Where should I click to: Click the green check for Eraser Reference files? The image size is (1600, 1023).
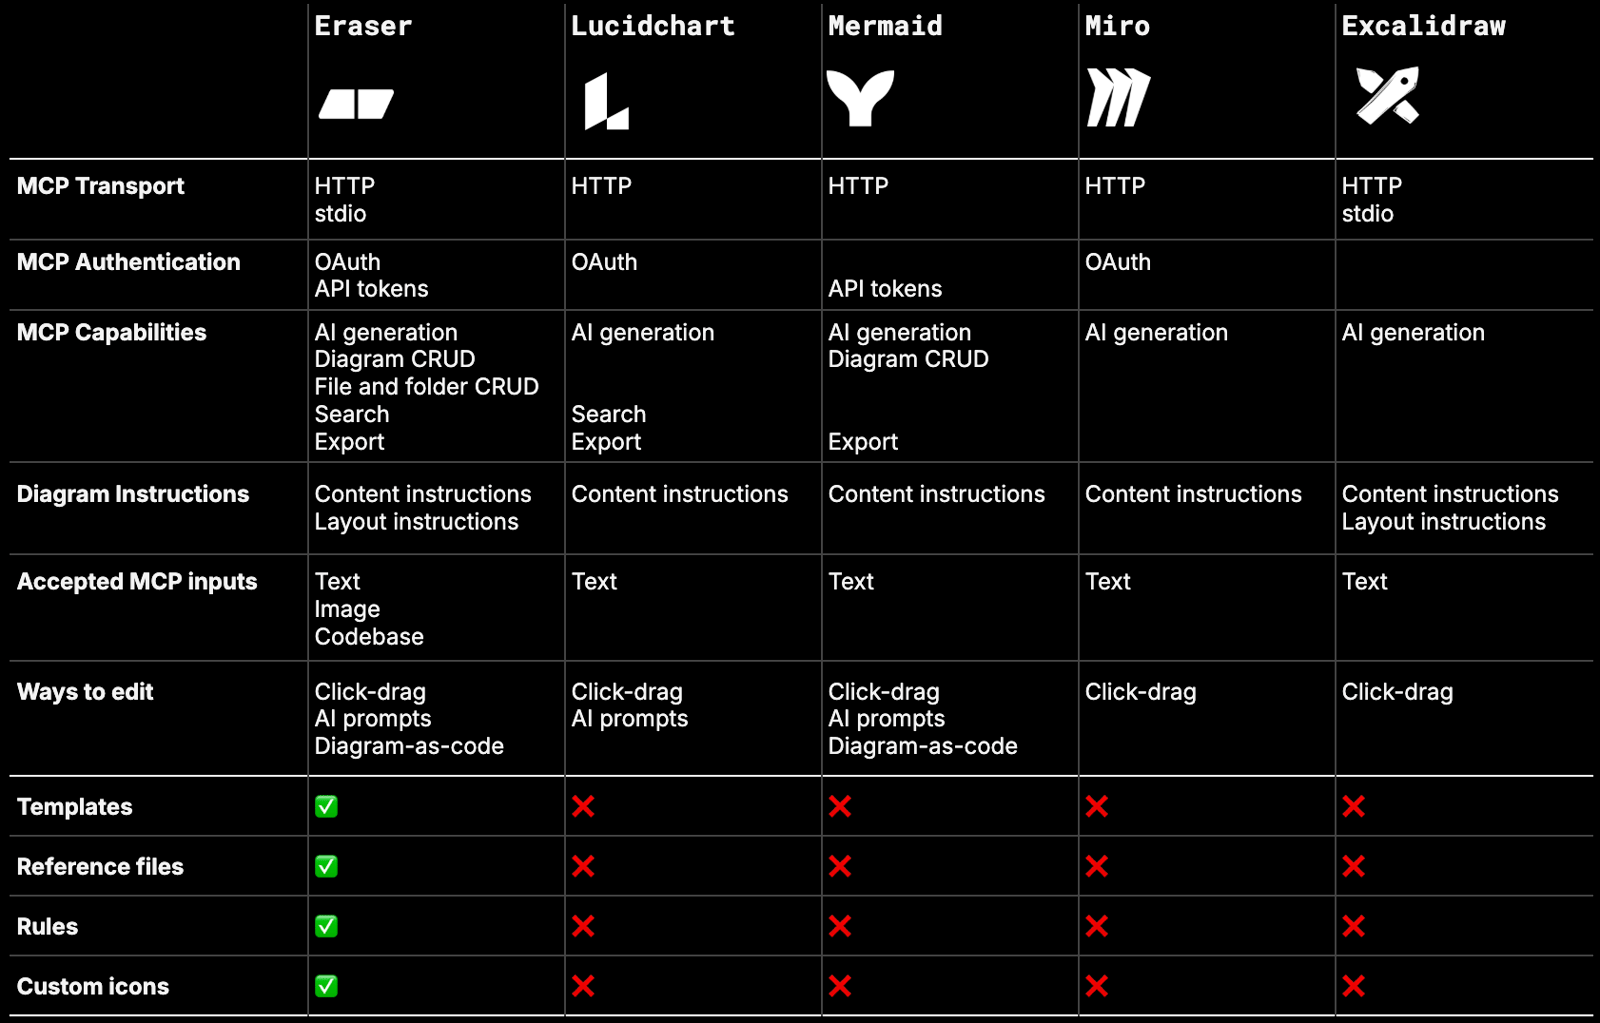[x=326, y=866]
